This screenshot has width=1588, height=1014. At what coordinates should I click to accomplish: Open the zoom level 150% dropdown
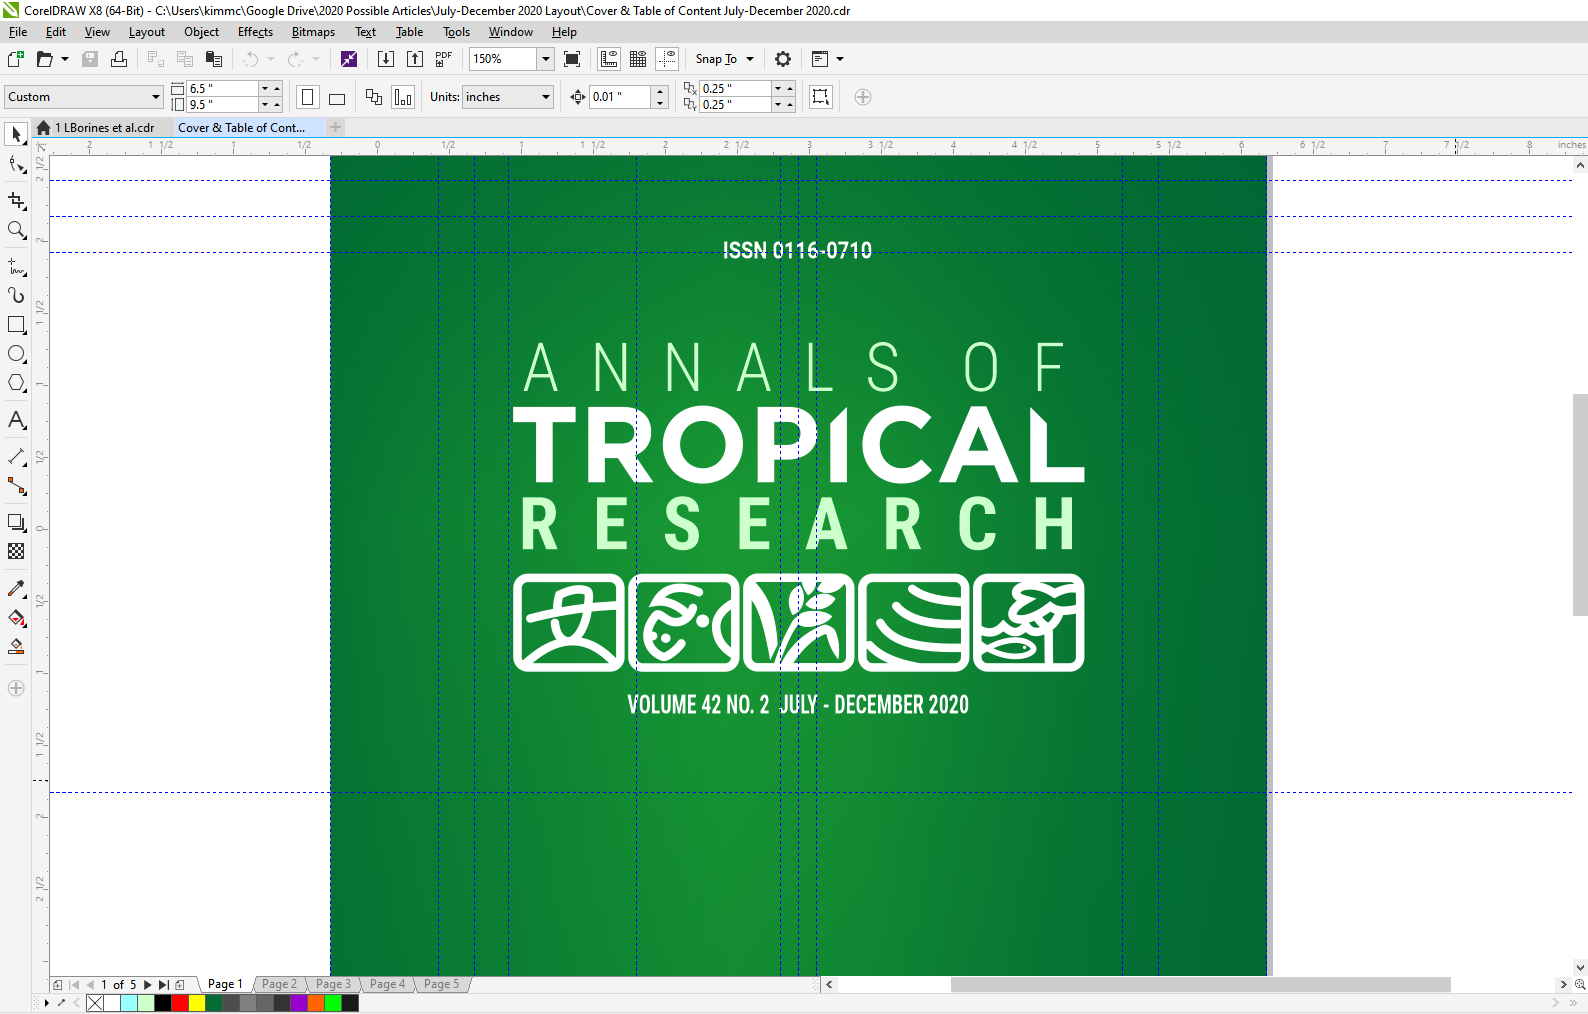(x=545, y=59)
